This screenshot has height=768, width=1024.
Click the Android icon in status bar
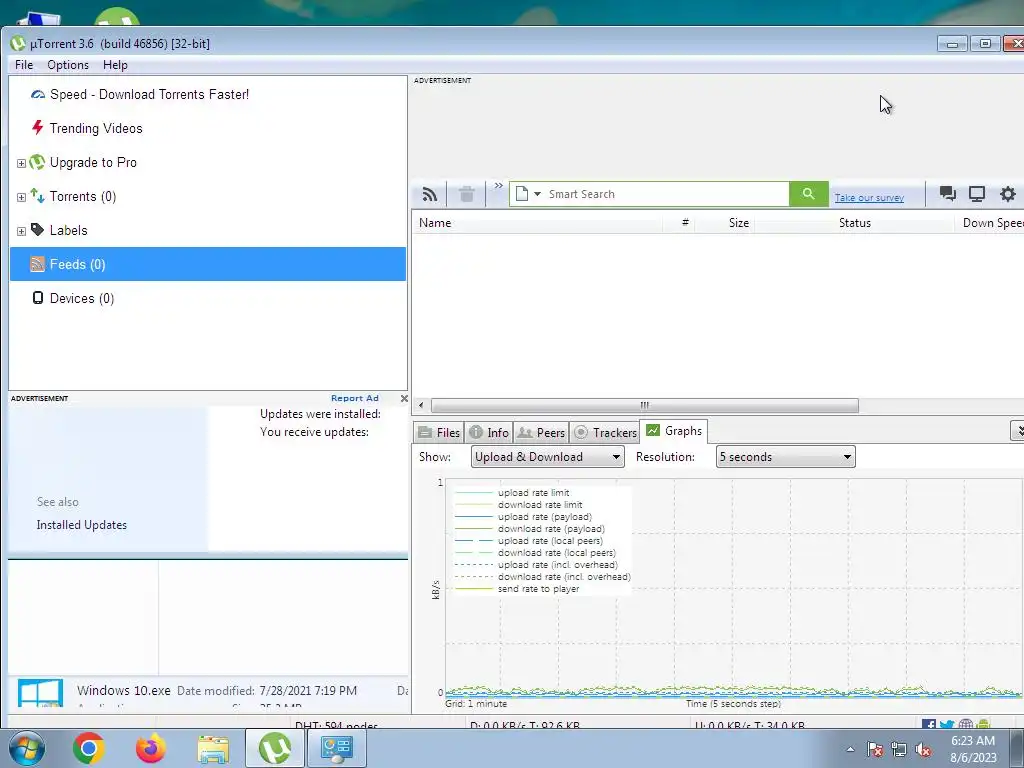click(983, 724)
